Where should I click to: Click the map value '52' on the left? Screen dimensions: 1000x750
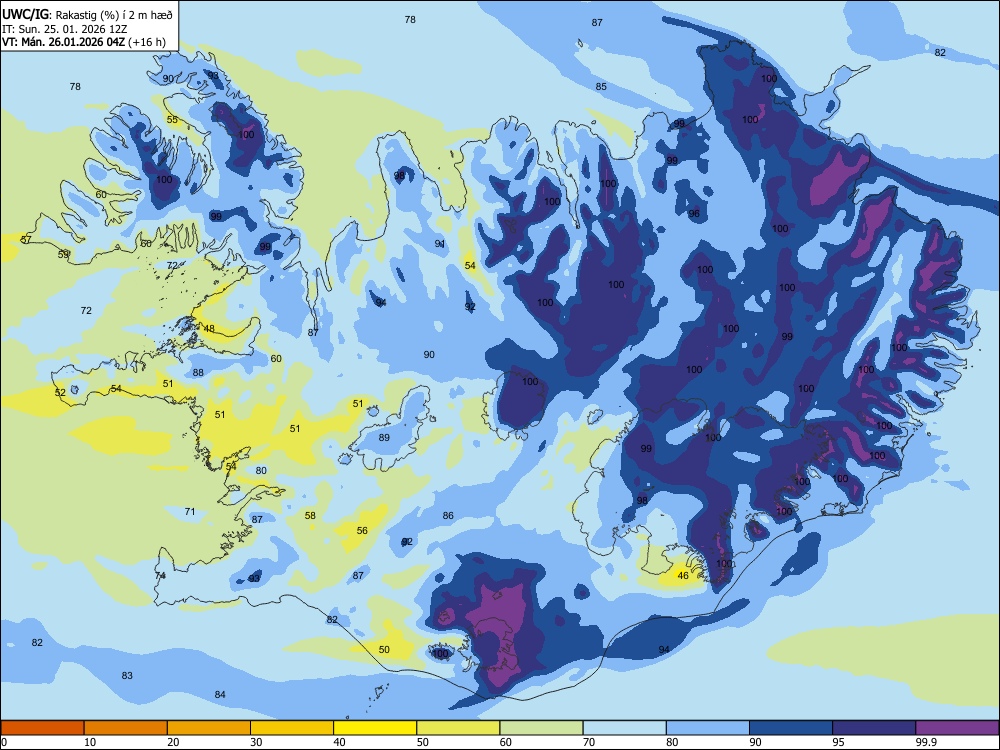click(60, 393)
